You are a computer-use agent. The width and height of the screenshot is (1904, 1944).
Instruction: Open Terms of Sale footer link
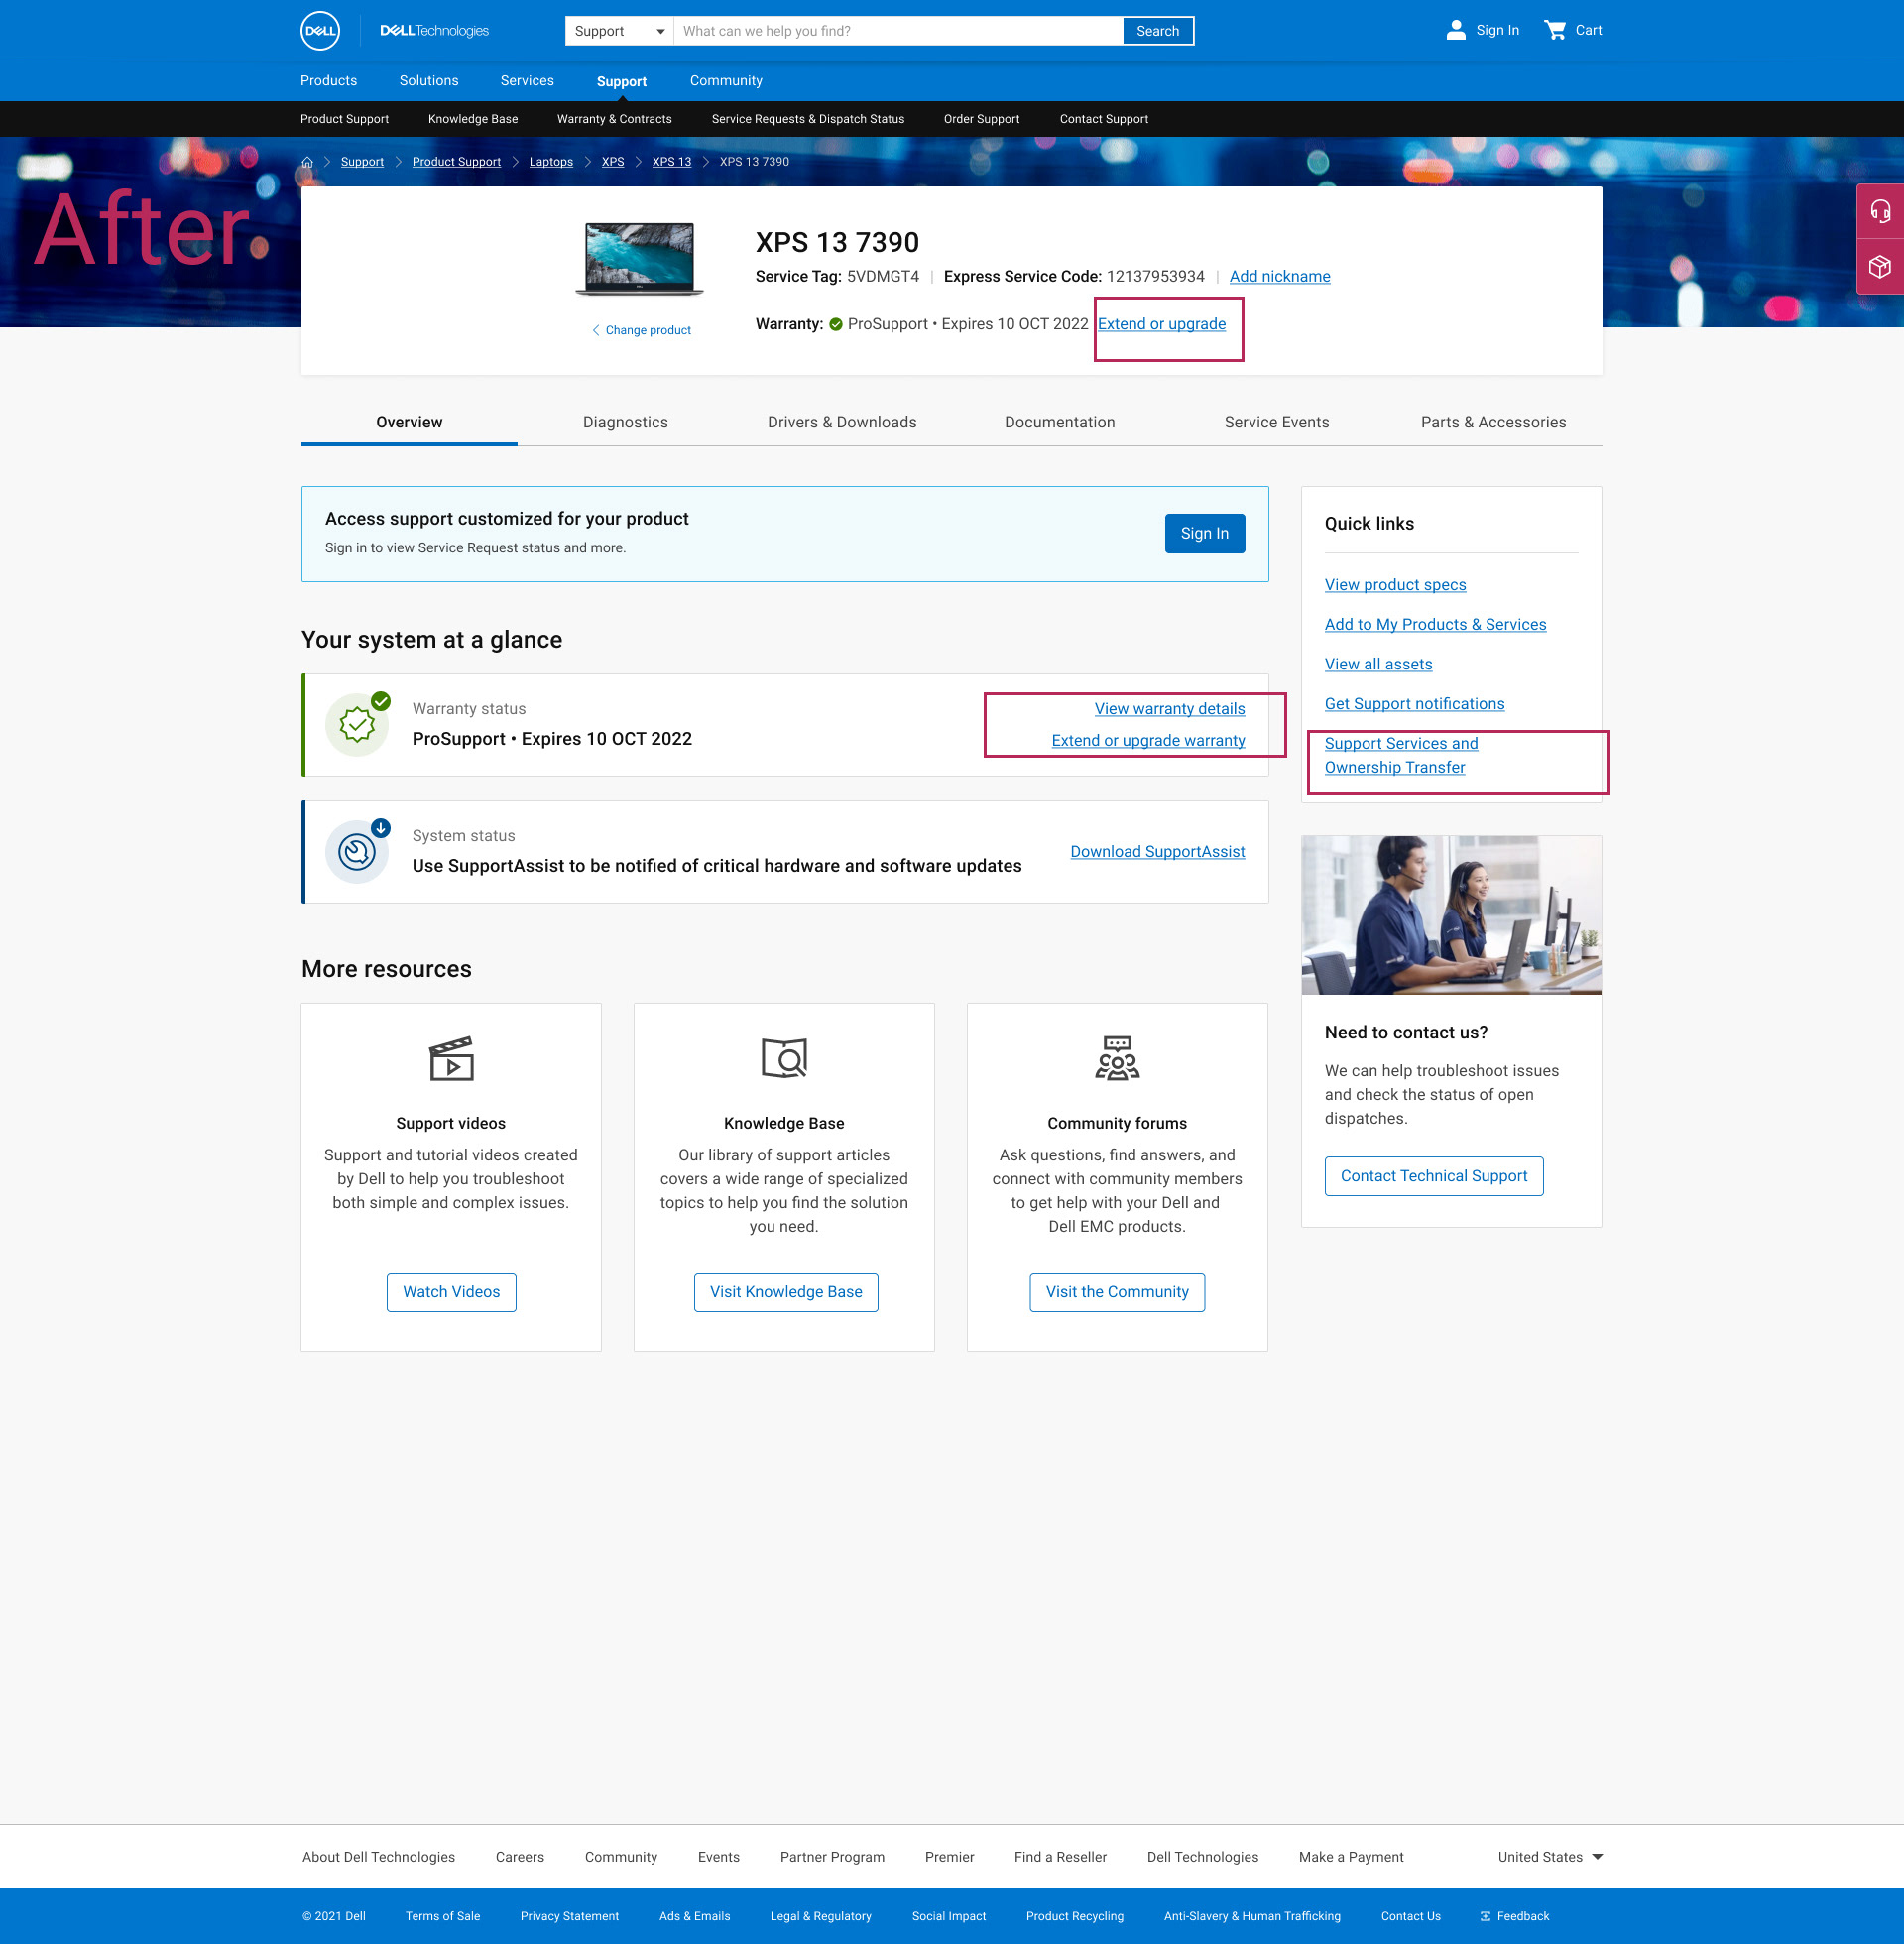pyautogui.click(x=443, y=1916)
